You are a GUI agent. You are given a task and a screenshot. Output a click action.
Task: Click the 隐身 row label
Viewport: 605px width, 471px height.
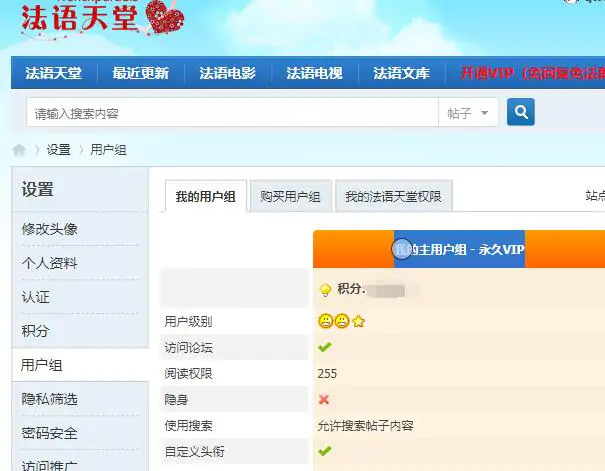(176, 399)
